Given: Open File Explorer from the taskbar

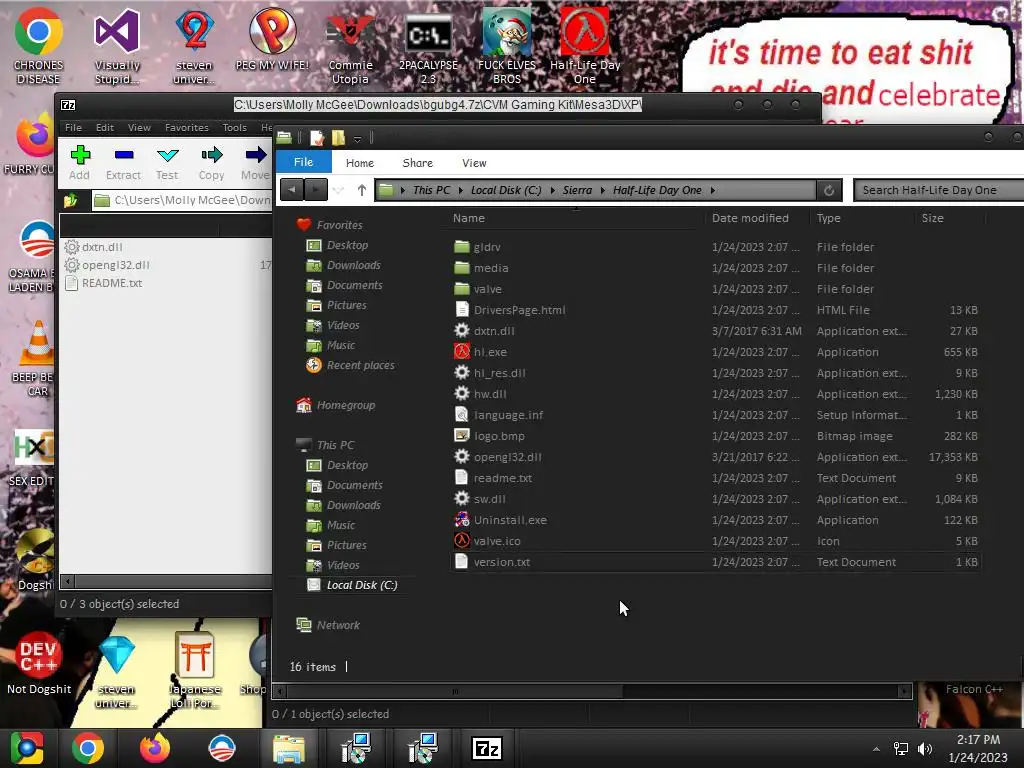Looking at the screenshot, I should coord(289,748).
